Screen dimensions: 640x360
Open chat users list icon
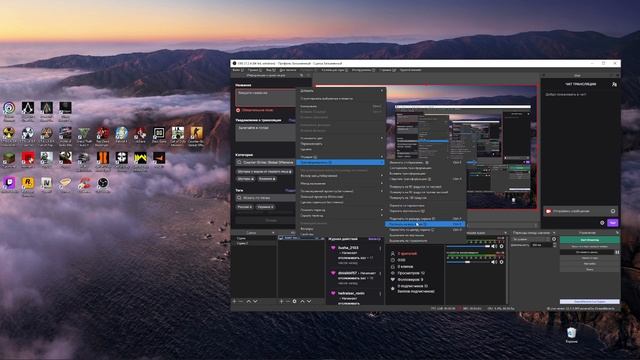click(614, 84)
